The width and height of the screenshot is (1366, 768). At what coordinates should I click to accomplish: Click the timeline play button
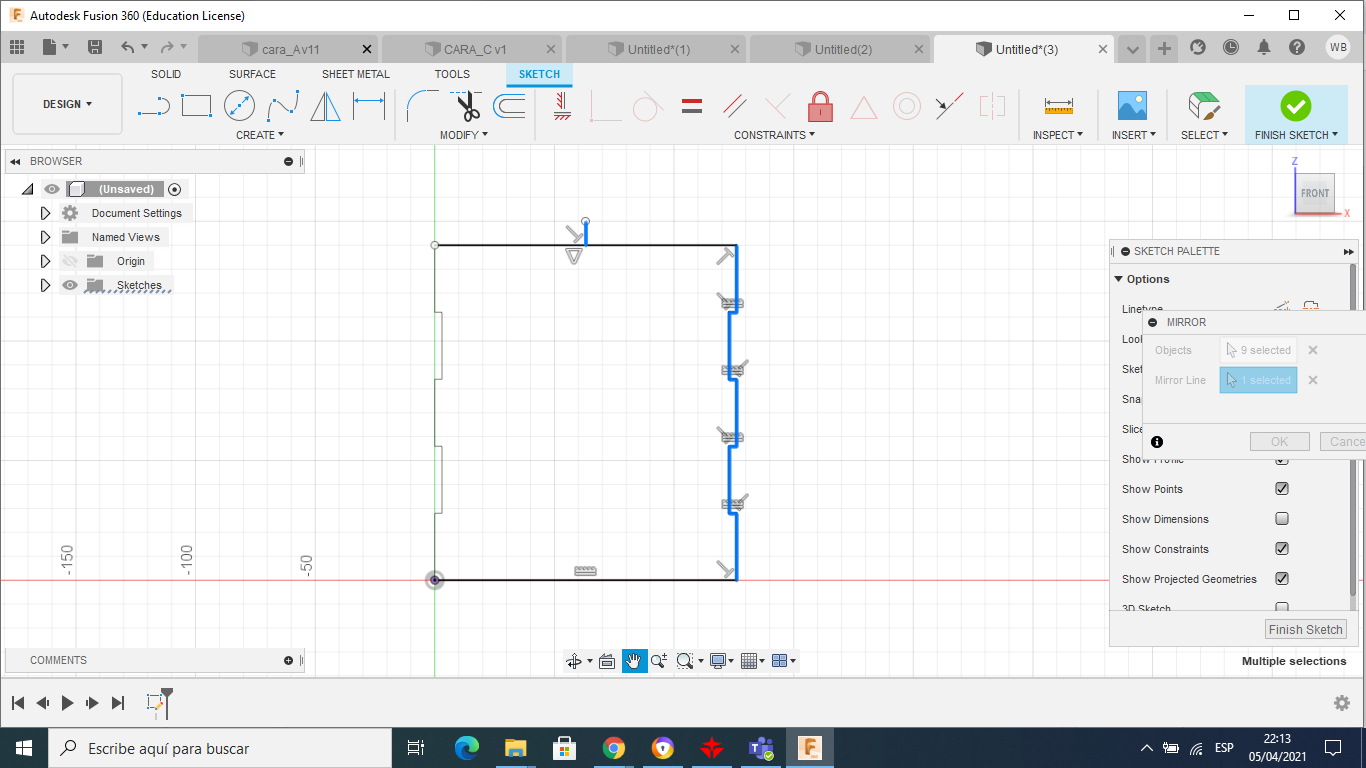[x=67, y=703]
